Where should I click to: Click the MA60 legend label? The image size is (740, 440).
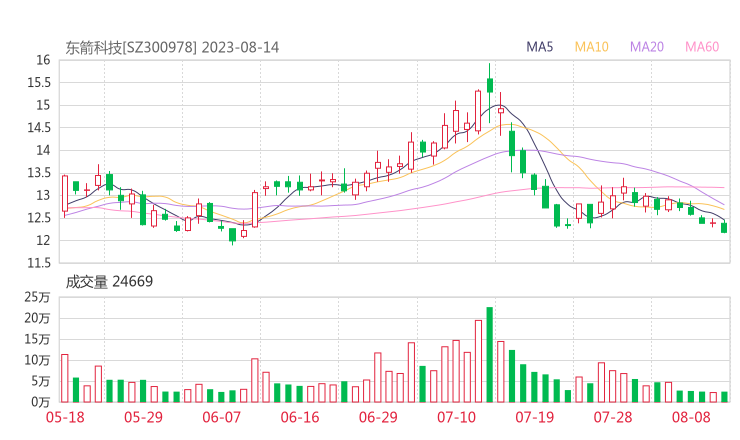tap(702, 47)
